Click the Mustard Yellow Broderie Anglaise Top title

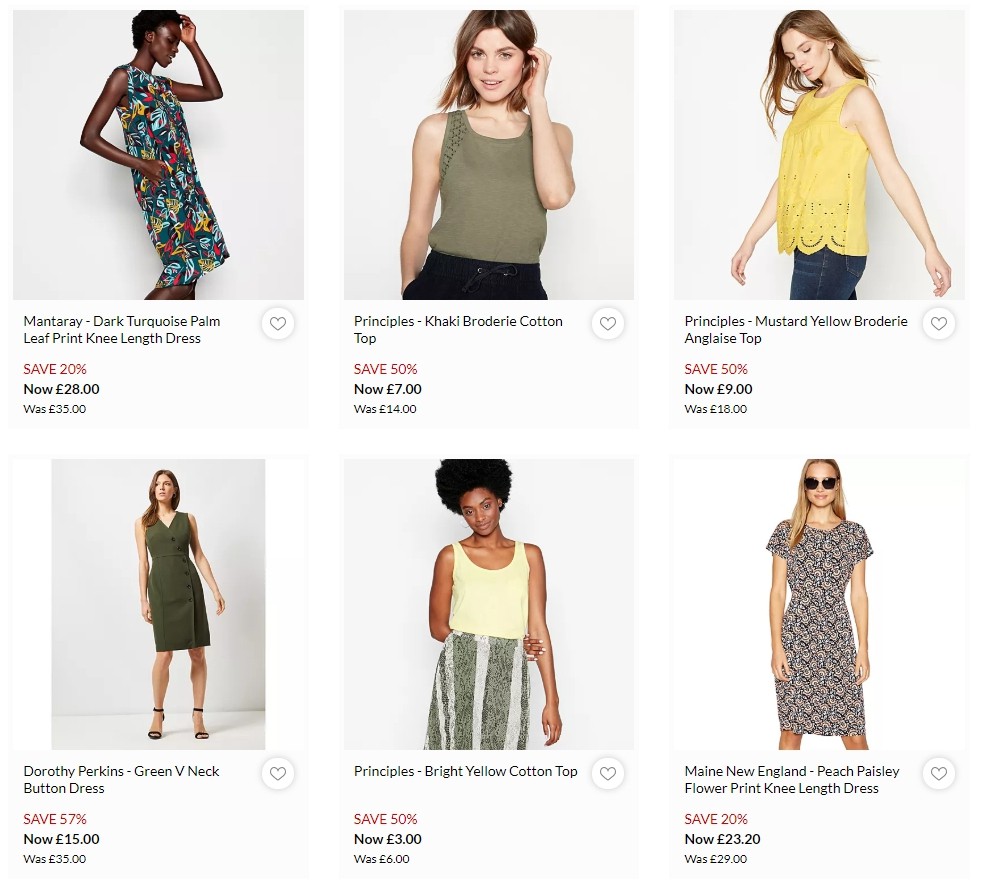coord(796,330)
